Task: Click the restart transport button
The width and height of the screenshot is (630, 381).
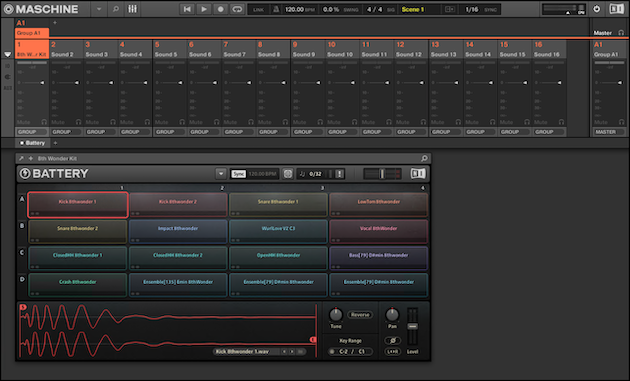Action: (x=187, y=9)
